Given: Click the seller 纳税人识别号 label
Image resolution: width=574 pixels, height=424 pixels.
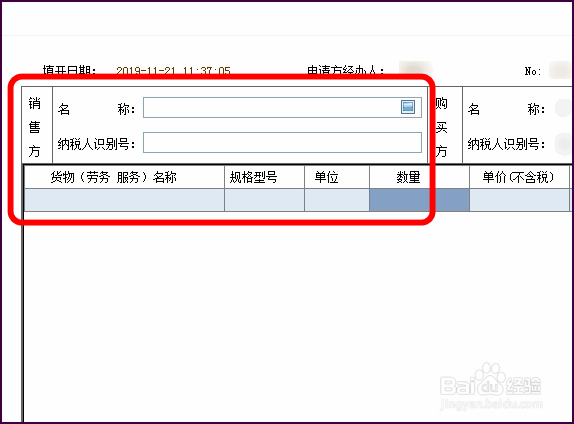Looking at the screenshot, I should (x=96, y=144).
